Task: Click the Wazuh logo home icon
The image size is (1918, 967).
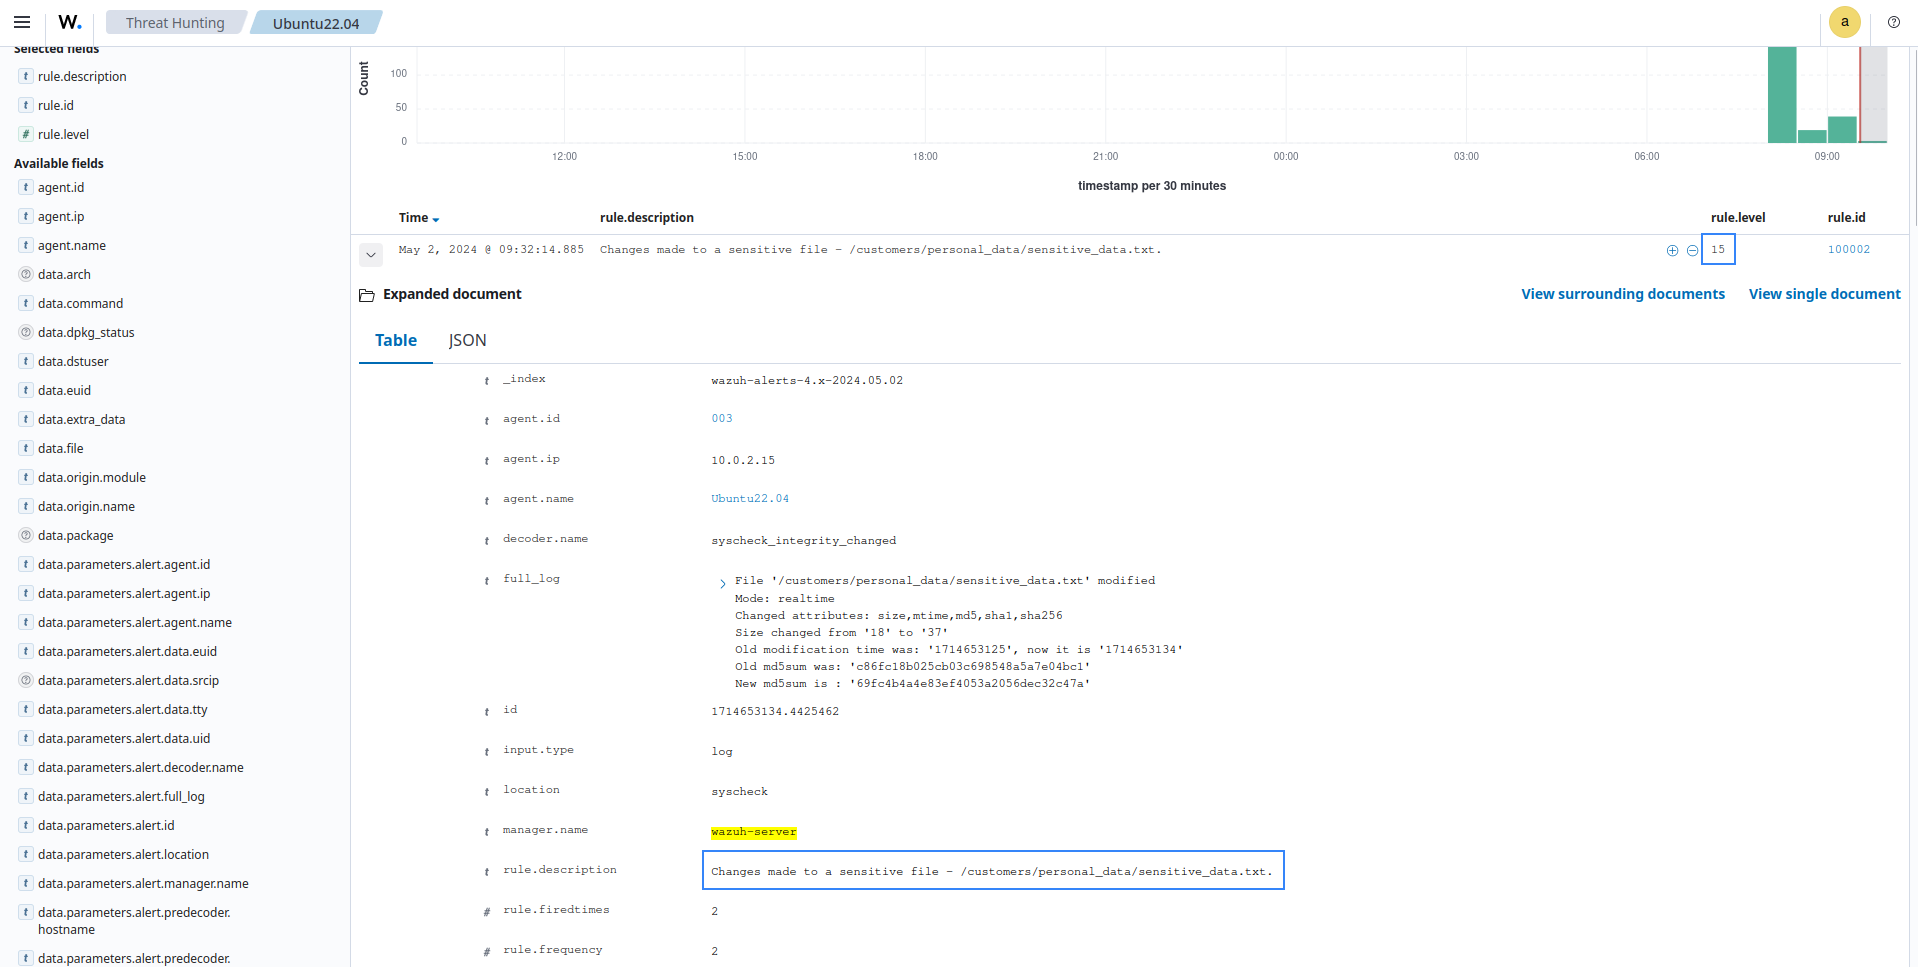Action: tap(70, 22)
